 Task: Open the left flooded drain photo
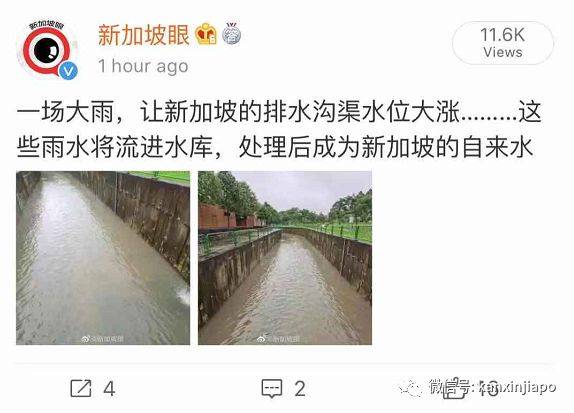[103, 258]
